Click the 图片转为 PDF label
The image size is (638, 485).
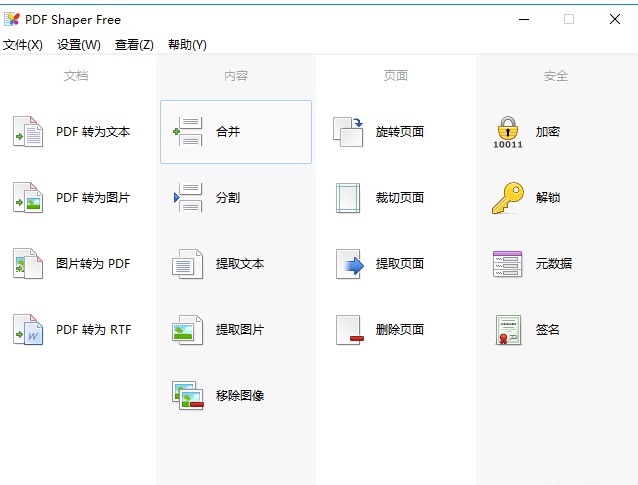click(x=93, y=263)
